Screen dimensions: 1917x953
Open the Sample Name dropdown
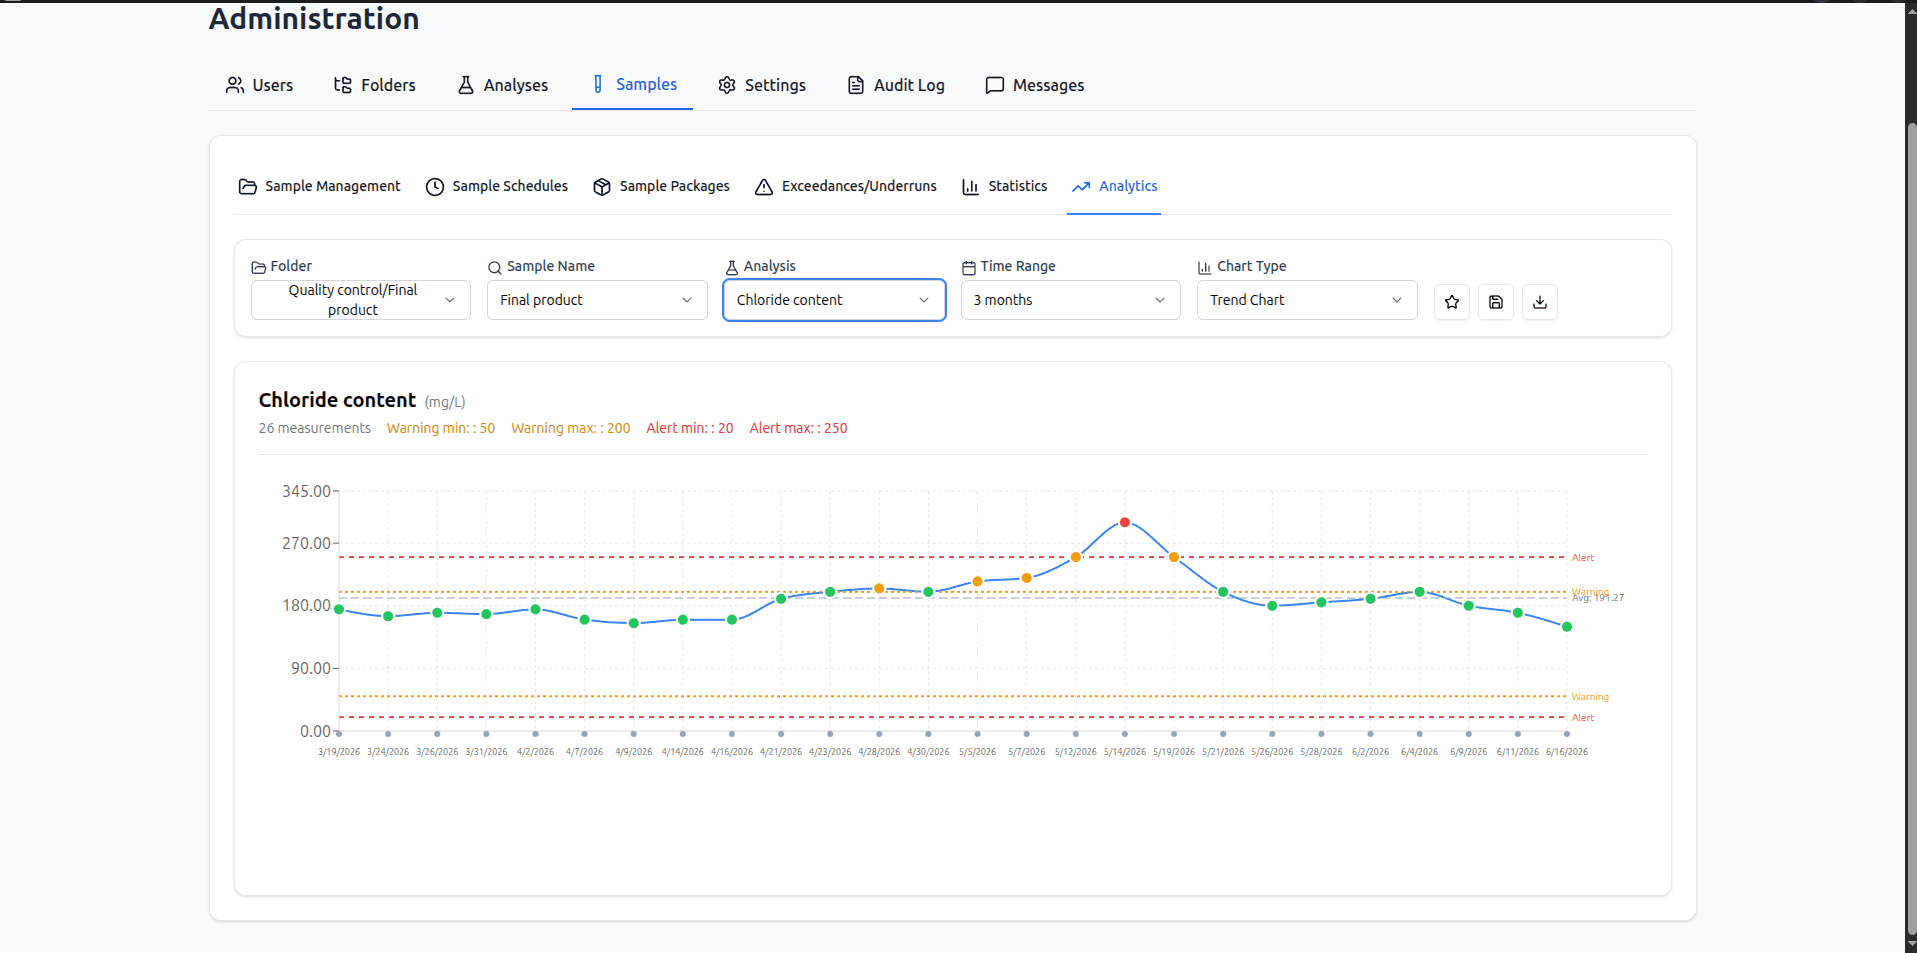[597, 300]
